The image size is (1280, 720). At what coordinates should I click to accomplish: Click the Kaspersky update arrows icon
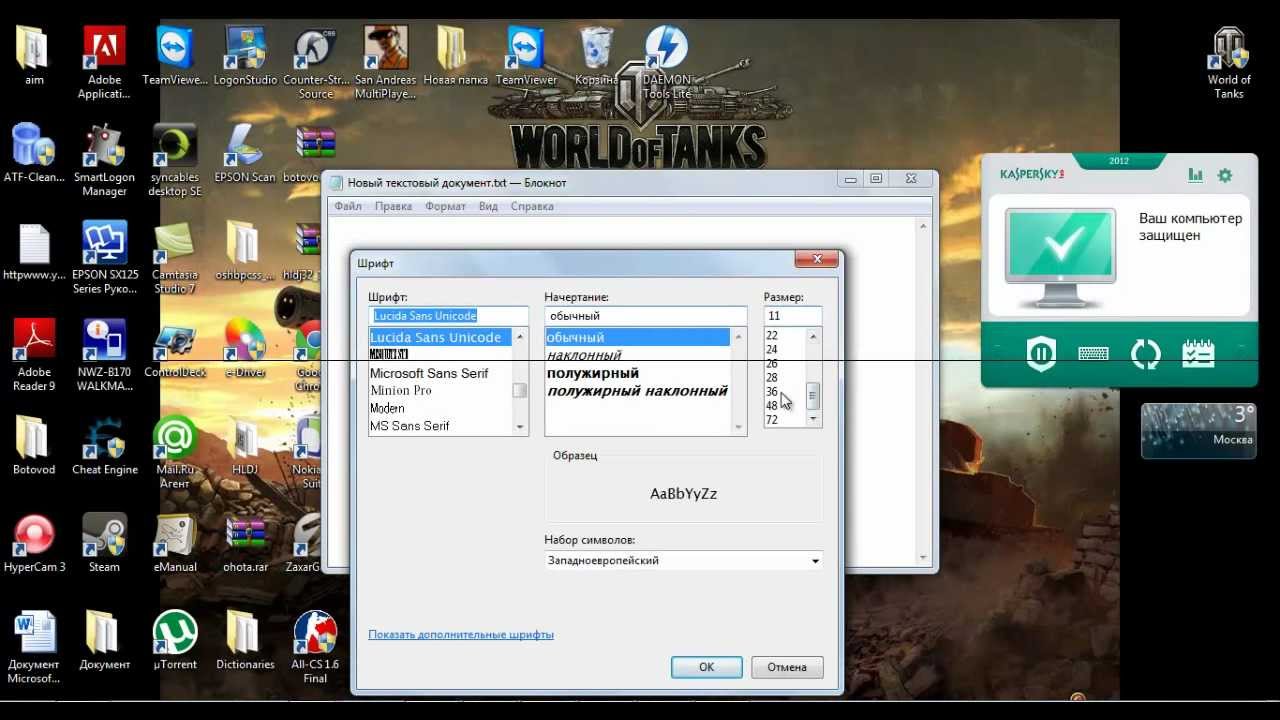[1145, 354]
